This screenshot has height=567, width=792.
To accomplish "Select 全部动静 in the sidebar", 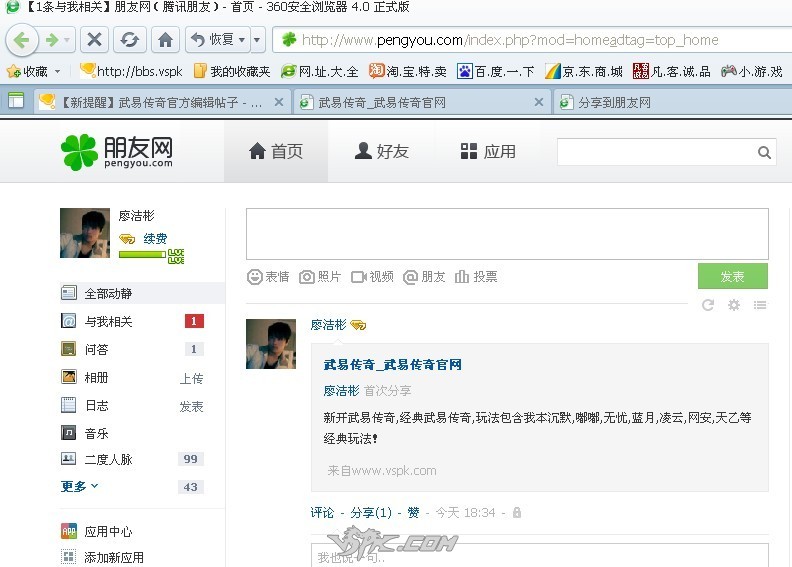I will (x=142, y=293).
